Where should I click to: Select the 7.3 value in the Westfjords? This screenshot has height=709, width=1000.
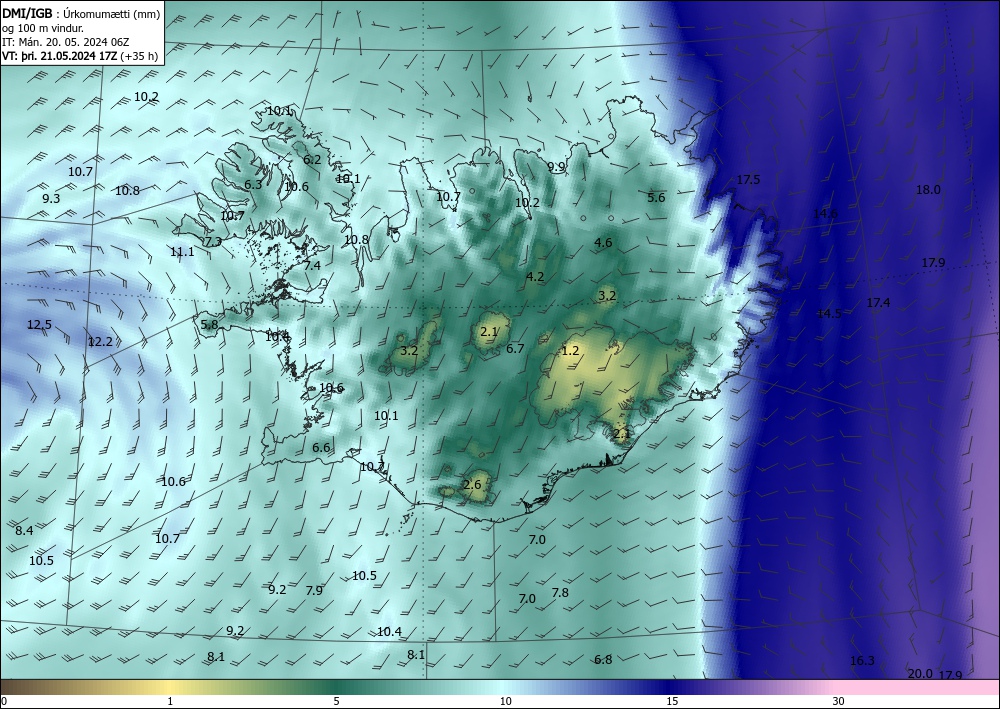213,242
